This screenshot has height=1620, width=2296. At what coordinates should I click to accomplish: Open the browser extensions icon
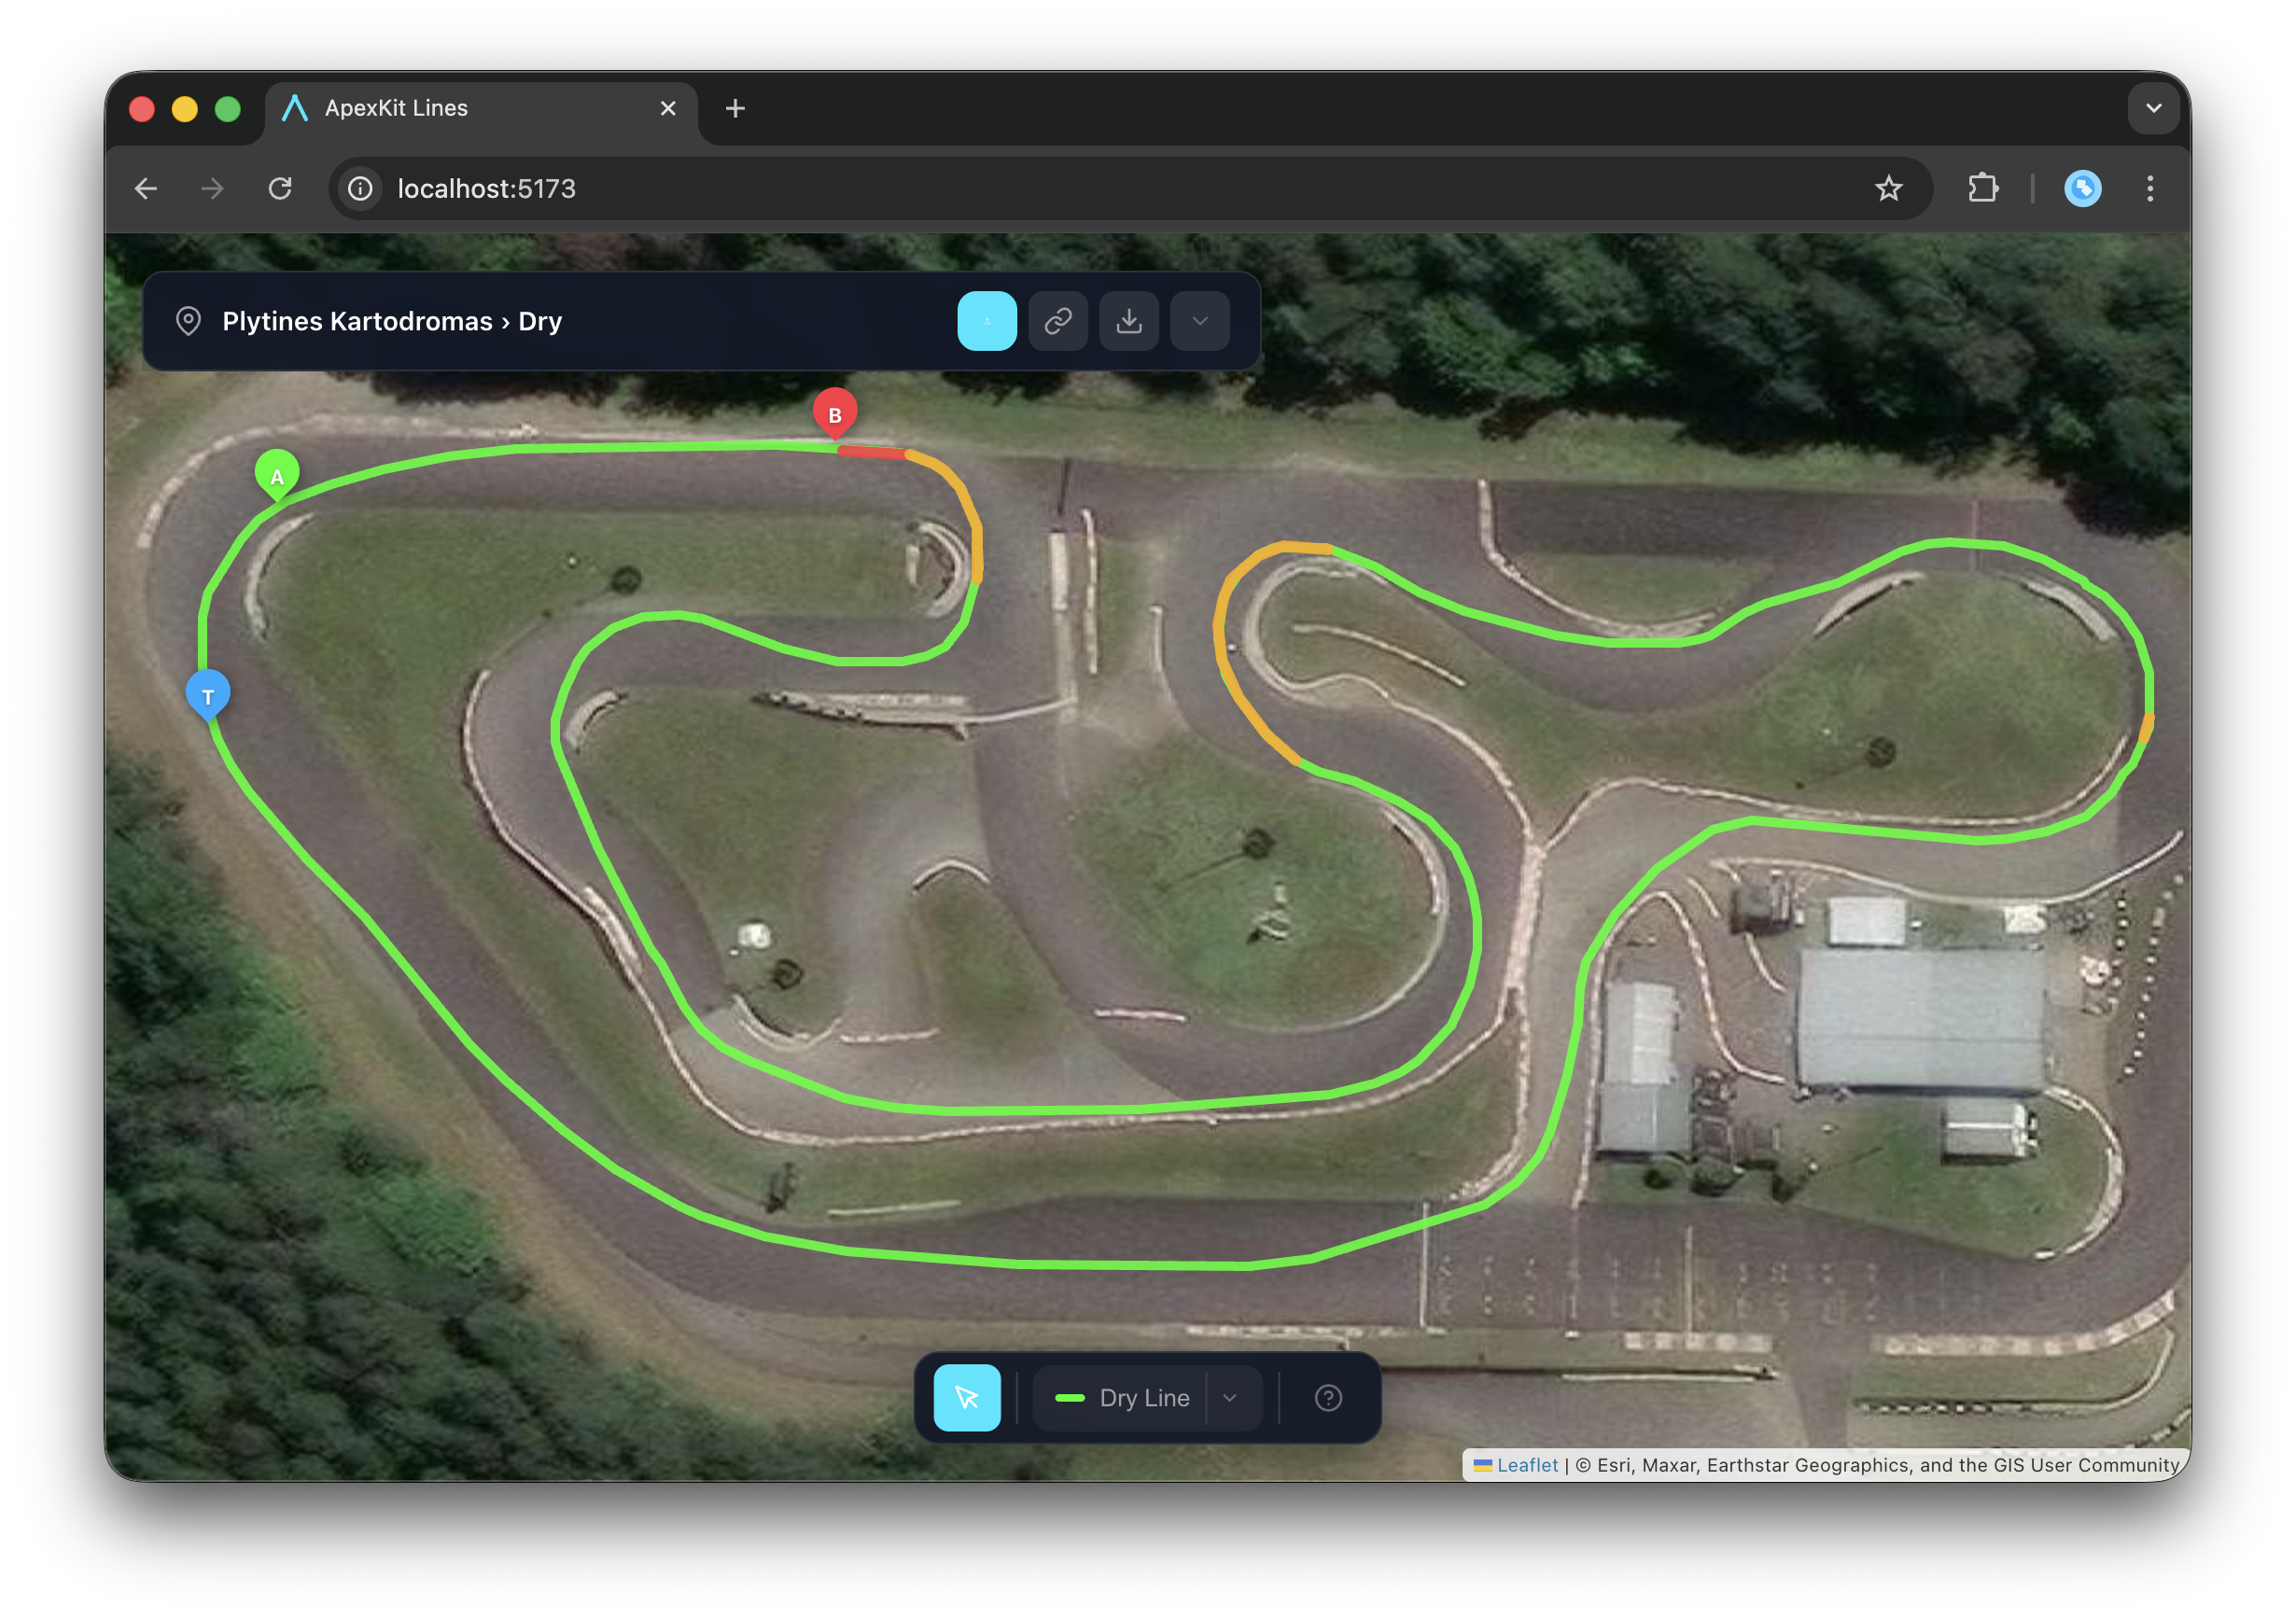pyautogui.click(x=1984, y=188)
